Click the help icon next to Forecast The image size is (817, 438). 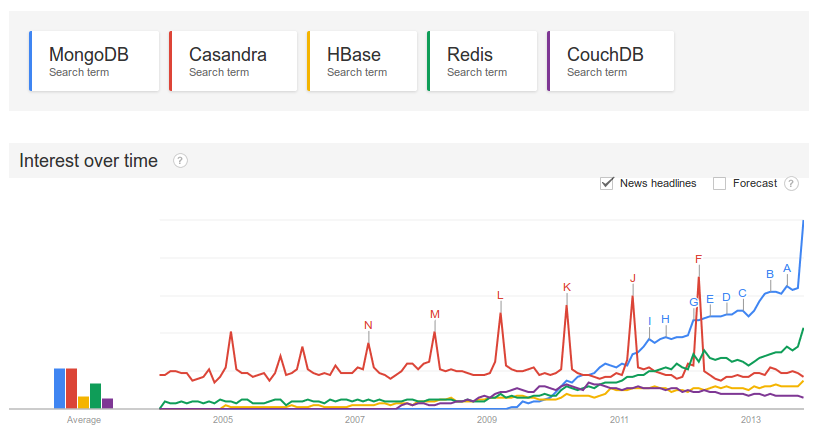[791, 183]
